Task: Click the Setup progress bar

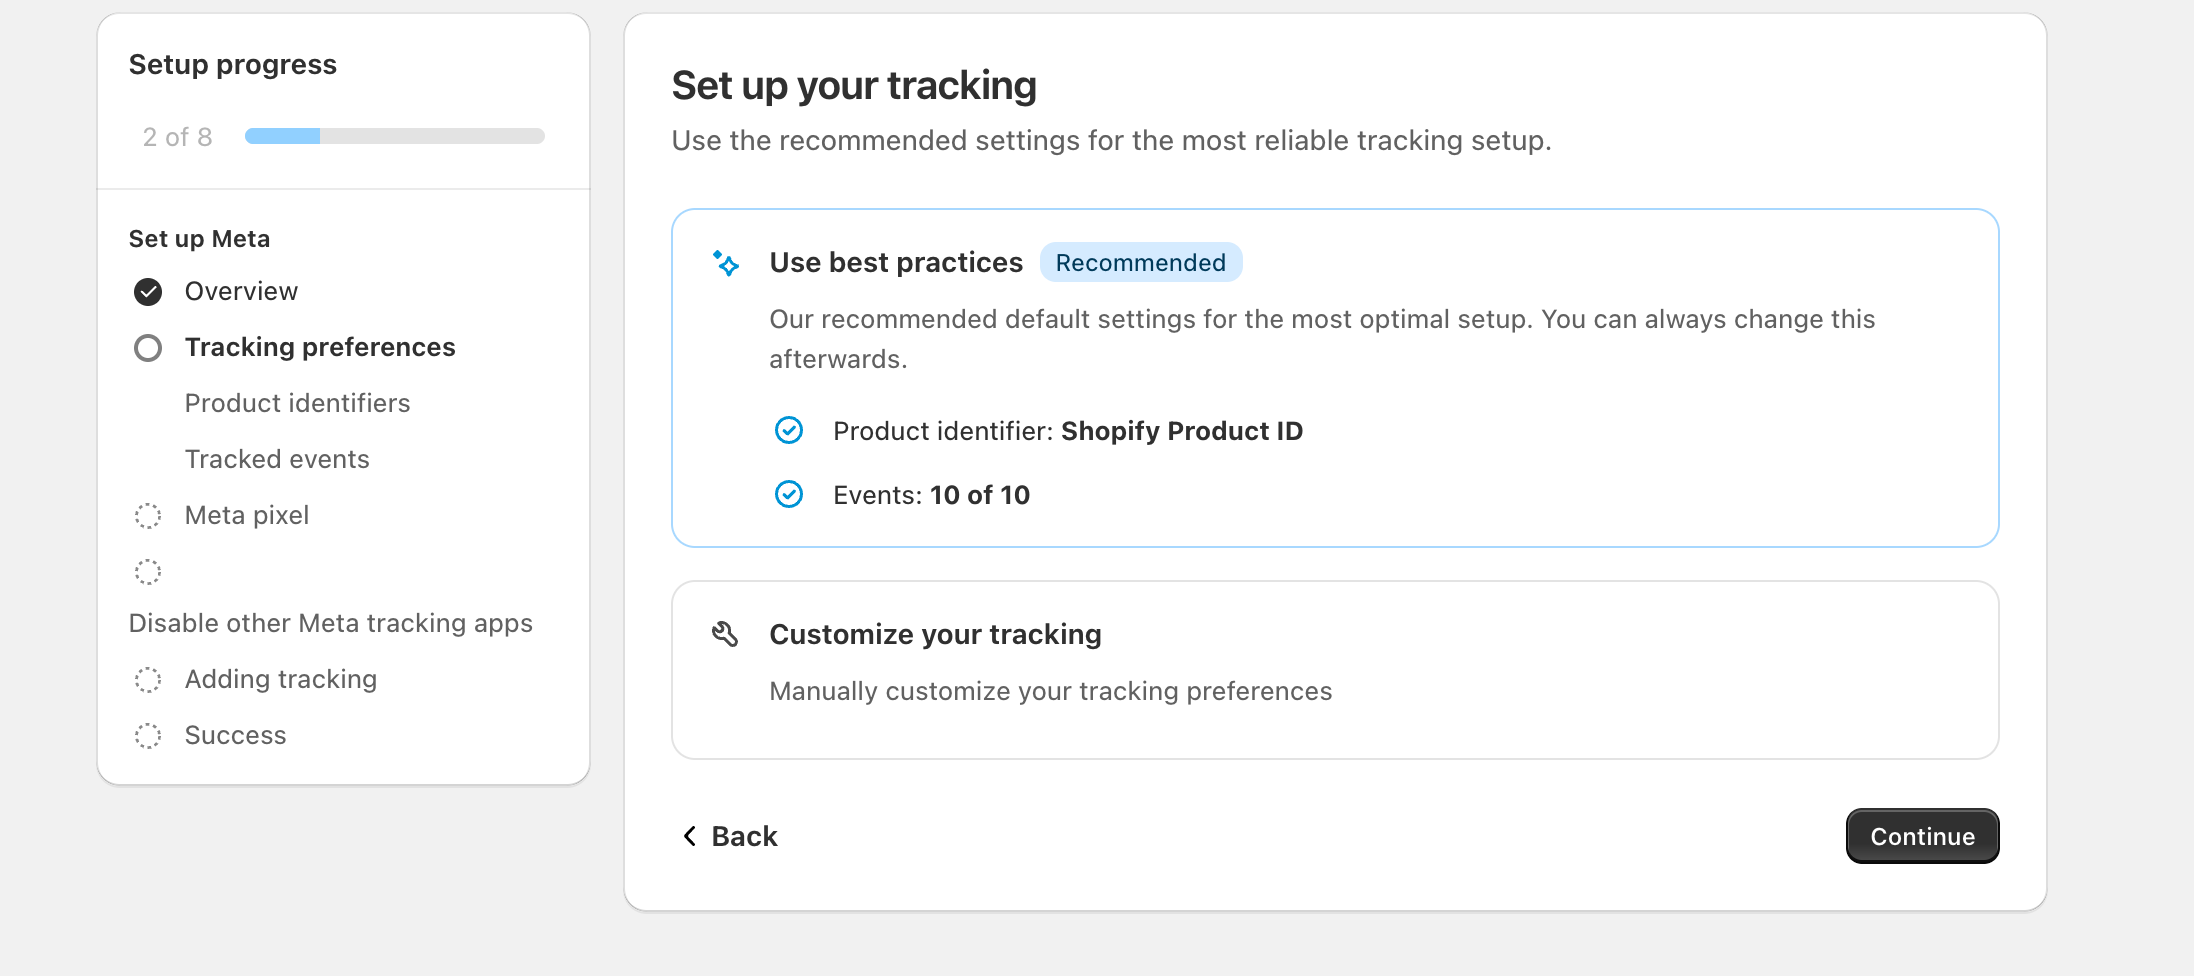Action: pos(394,136)
